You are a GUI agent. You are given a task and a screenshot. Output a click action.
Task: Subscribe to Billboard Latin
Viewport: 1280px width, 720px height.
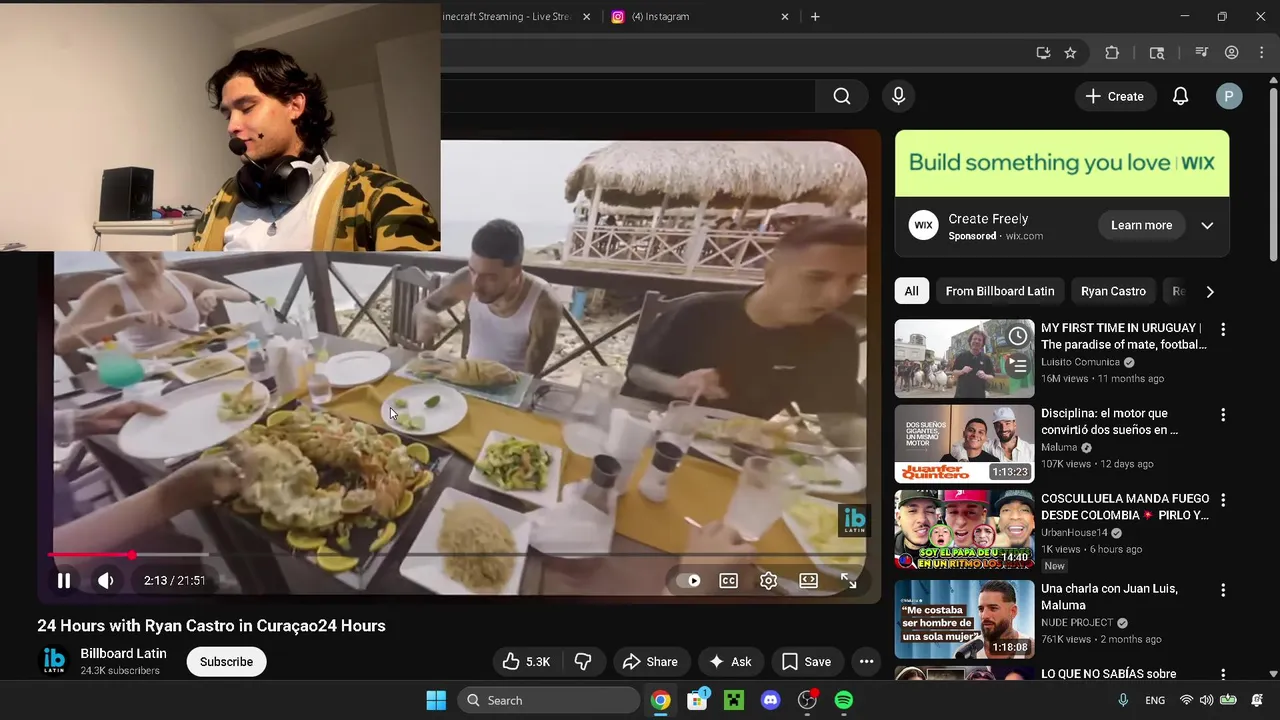click(x=226, y=661)
